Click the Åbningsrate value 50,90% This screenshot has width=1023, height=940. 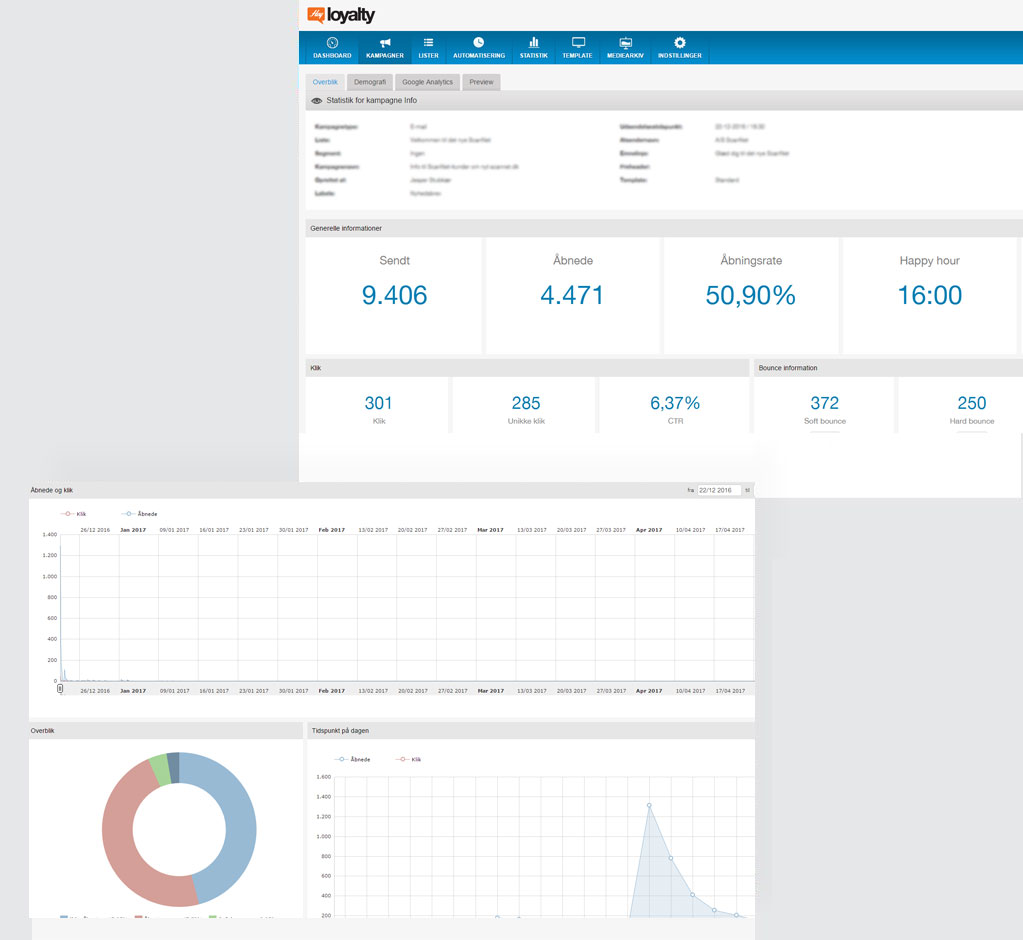pyautogui.click(x=750, y=296)
